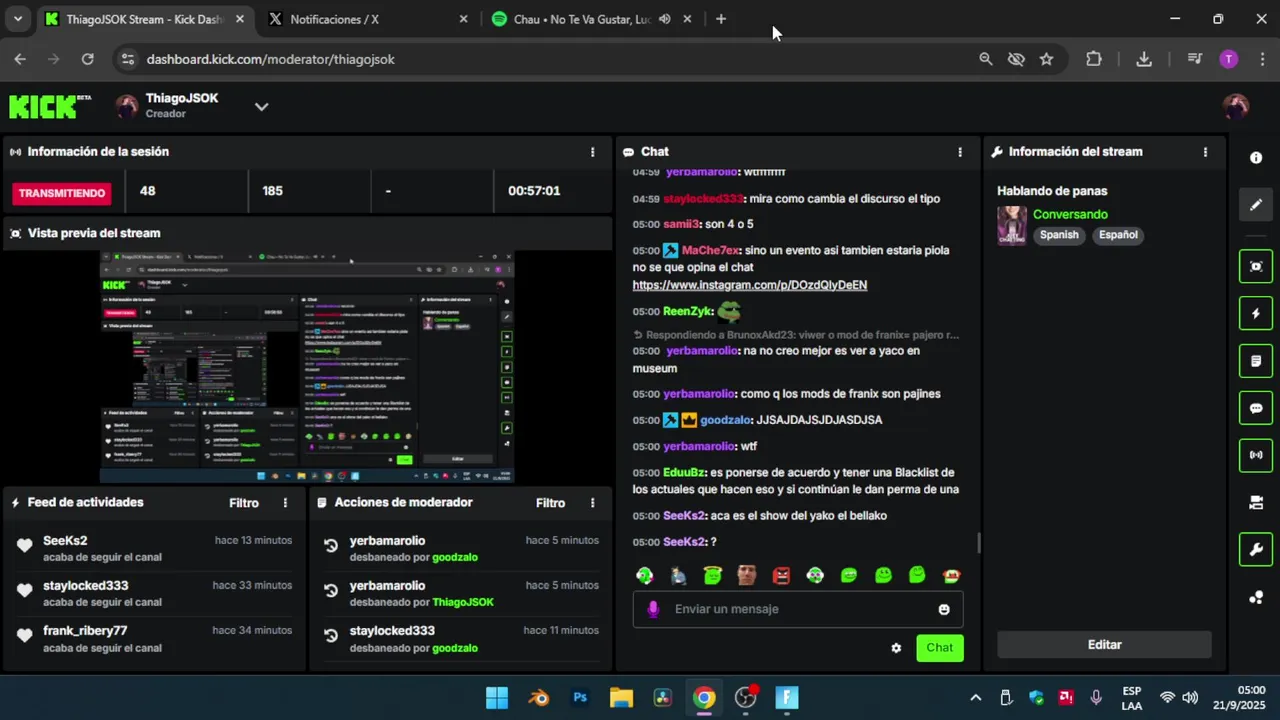The height and width of the screenshot is (720, 1280).
Task: Toggle the activity feed lightning widget
Action: click(1256, 313)
